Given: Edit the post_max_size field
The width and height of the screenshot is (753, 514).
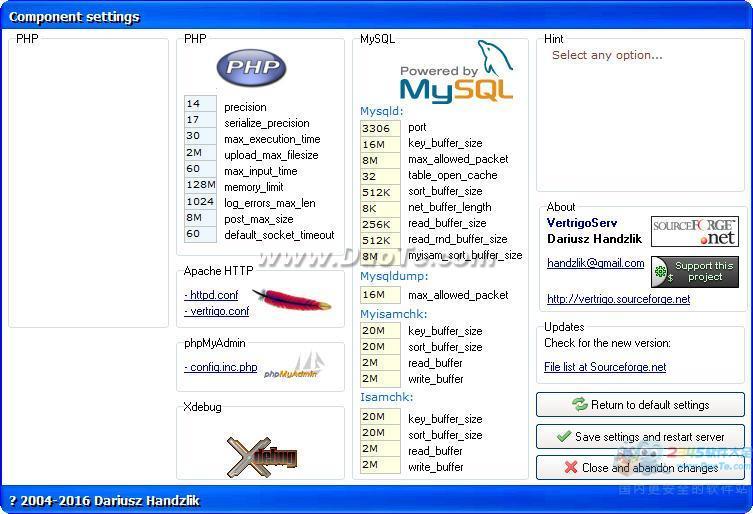Looking at the screenshot, I should tap(200, 218).
